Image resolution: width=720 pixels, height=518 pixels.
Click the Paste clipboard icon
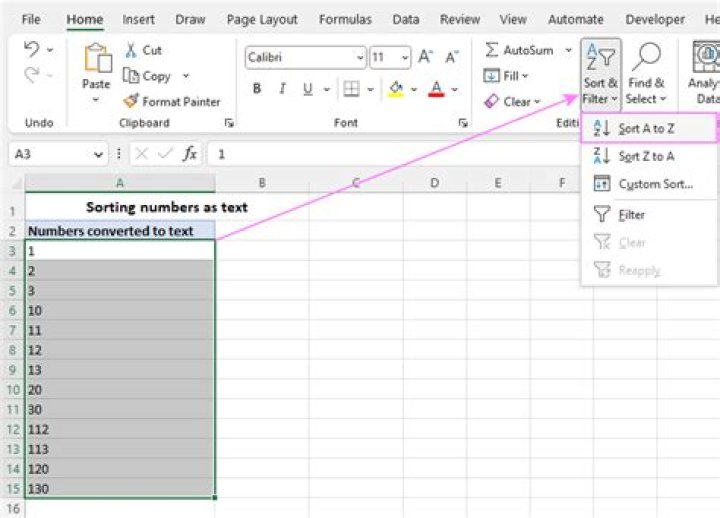pos(97,61)
